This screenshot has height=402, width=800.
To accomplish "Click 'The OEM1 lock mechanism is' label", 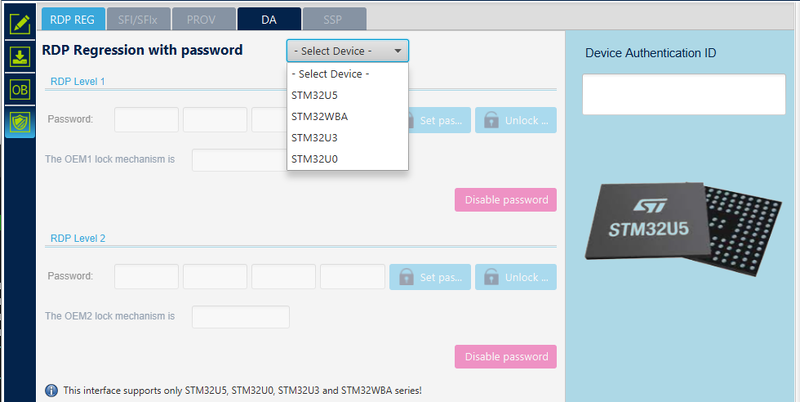I will pos(110,159).
